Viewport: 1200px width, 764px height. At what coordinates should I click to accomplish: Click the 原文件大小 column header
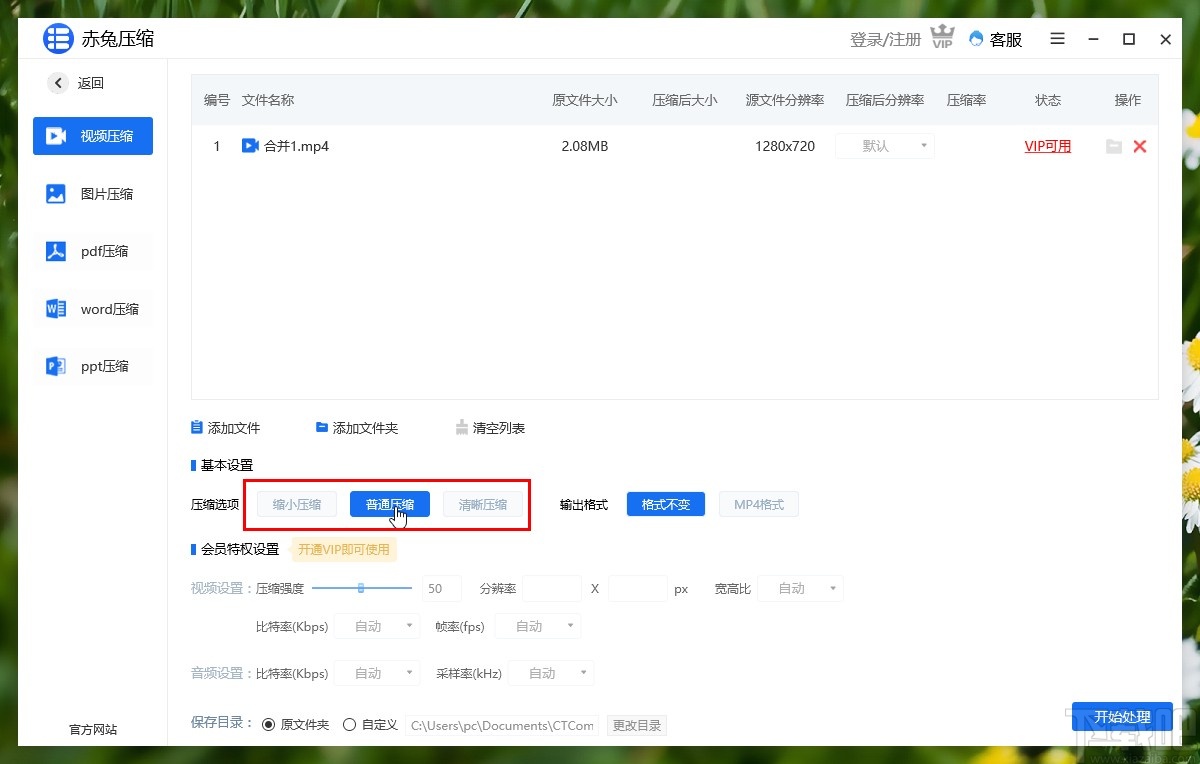585,100
